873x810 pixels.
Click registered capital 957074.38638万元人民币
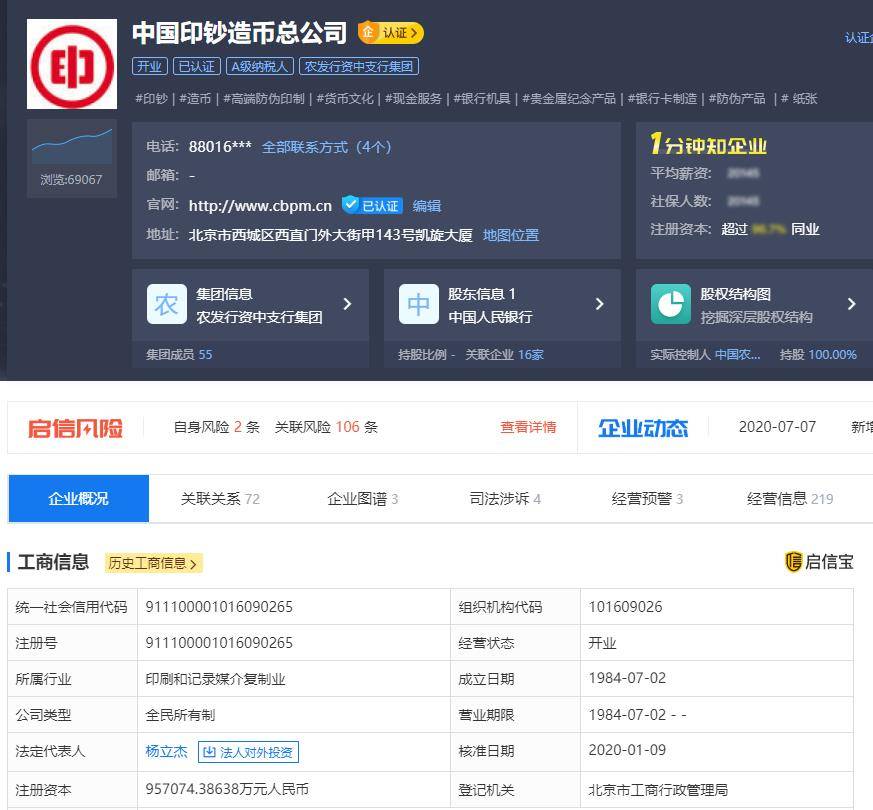[227, 789]
